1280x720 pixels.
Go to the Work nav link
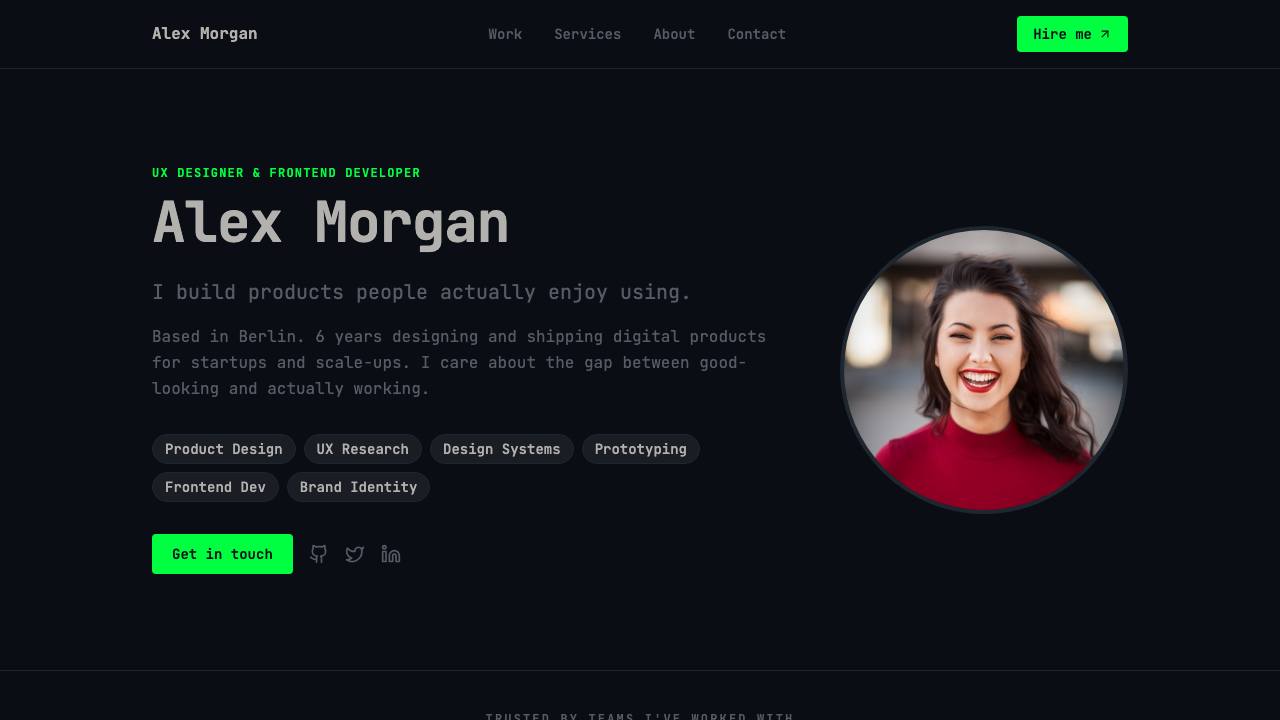[505, 34]
